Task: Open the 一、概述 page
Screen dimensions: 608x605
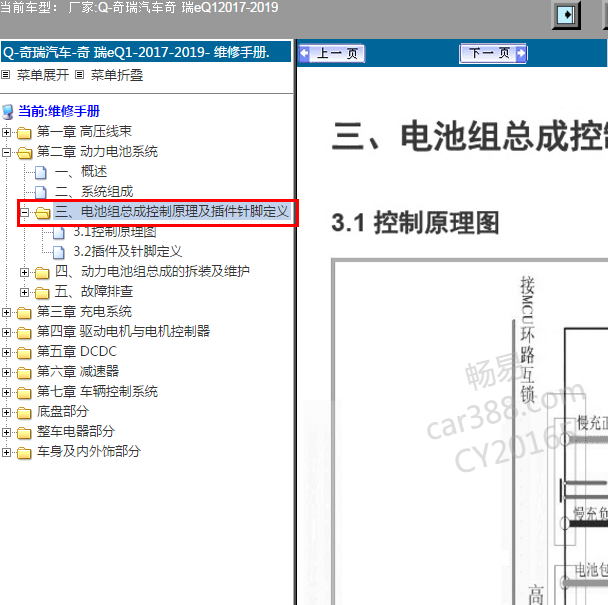Action: click(x=81, y=171)
